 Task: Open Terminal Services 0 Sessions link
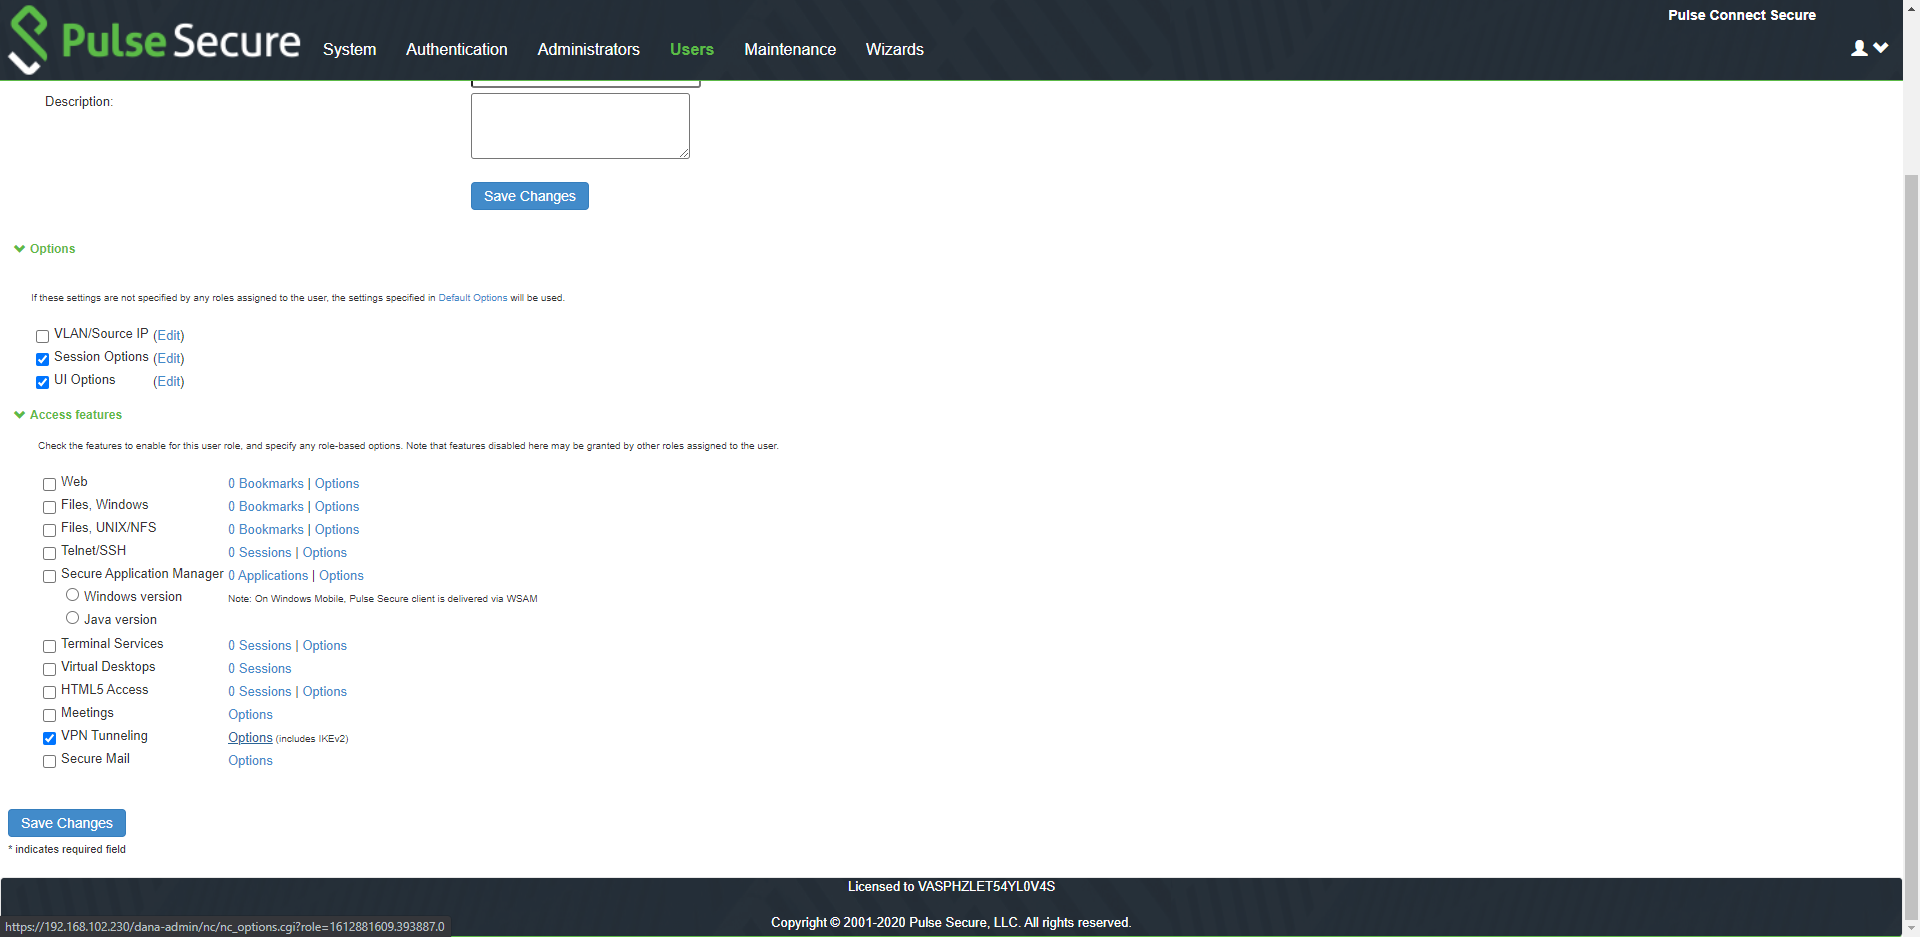coord(260,646)
